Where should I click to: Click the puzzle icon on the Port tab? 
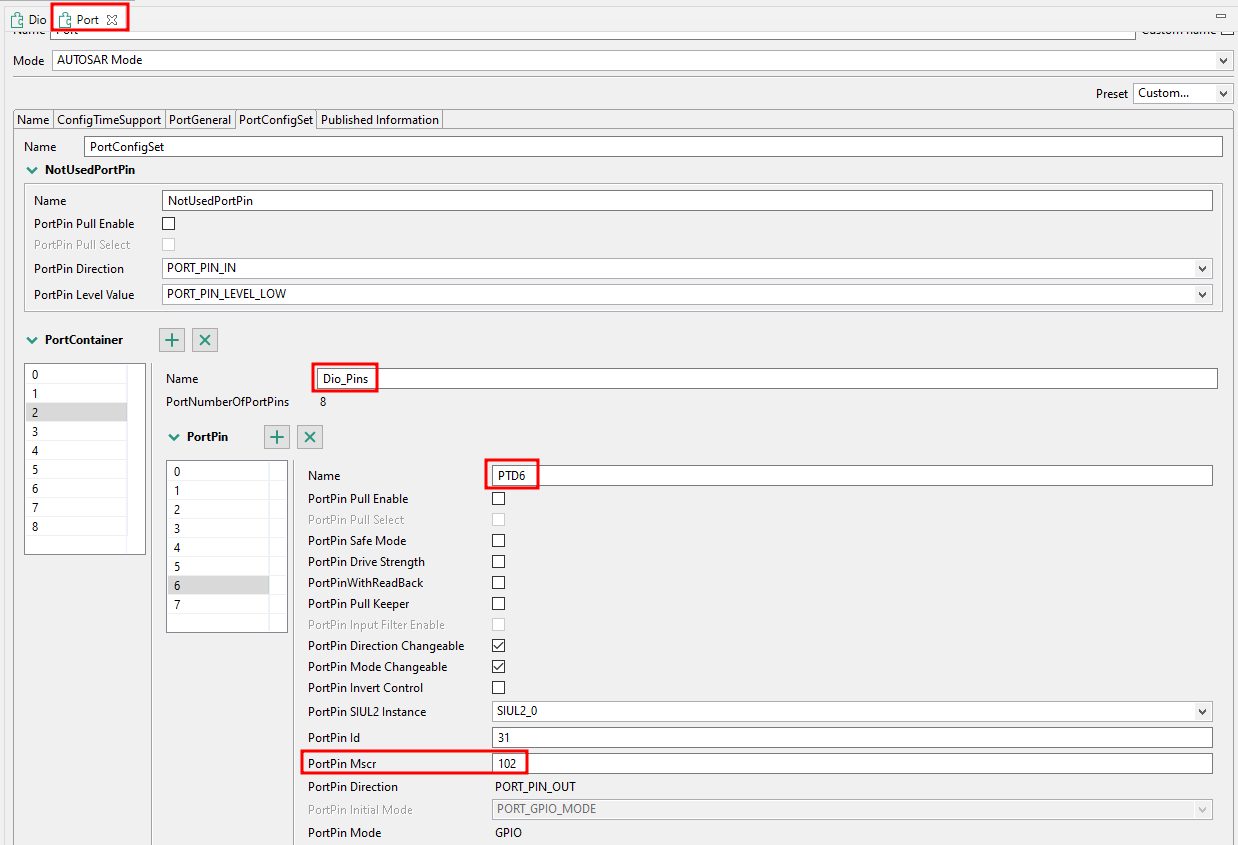(63, 17)
